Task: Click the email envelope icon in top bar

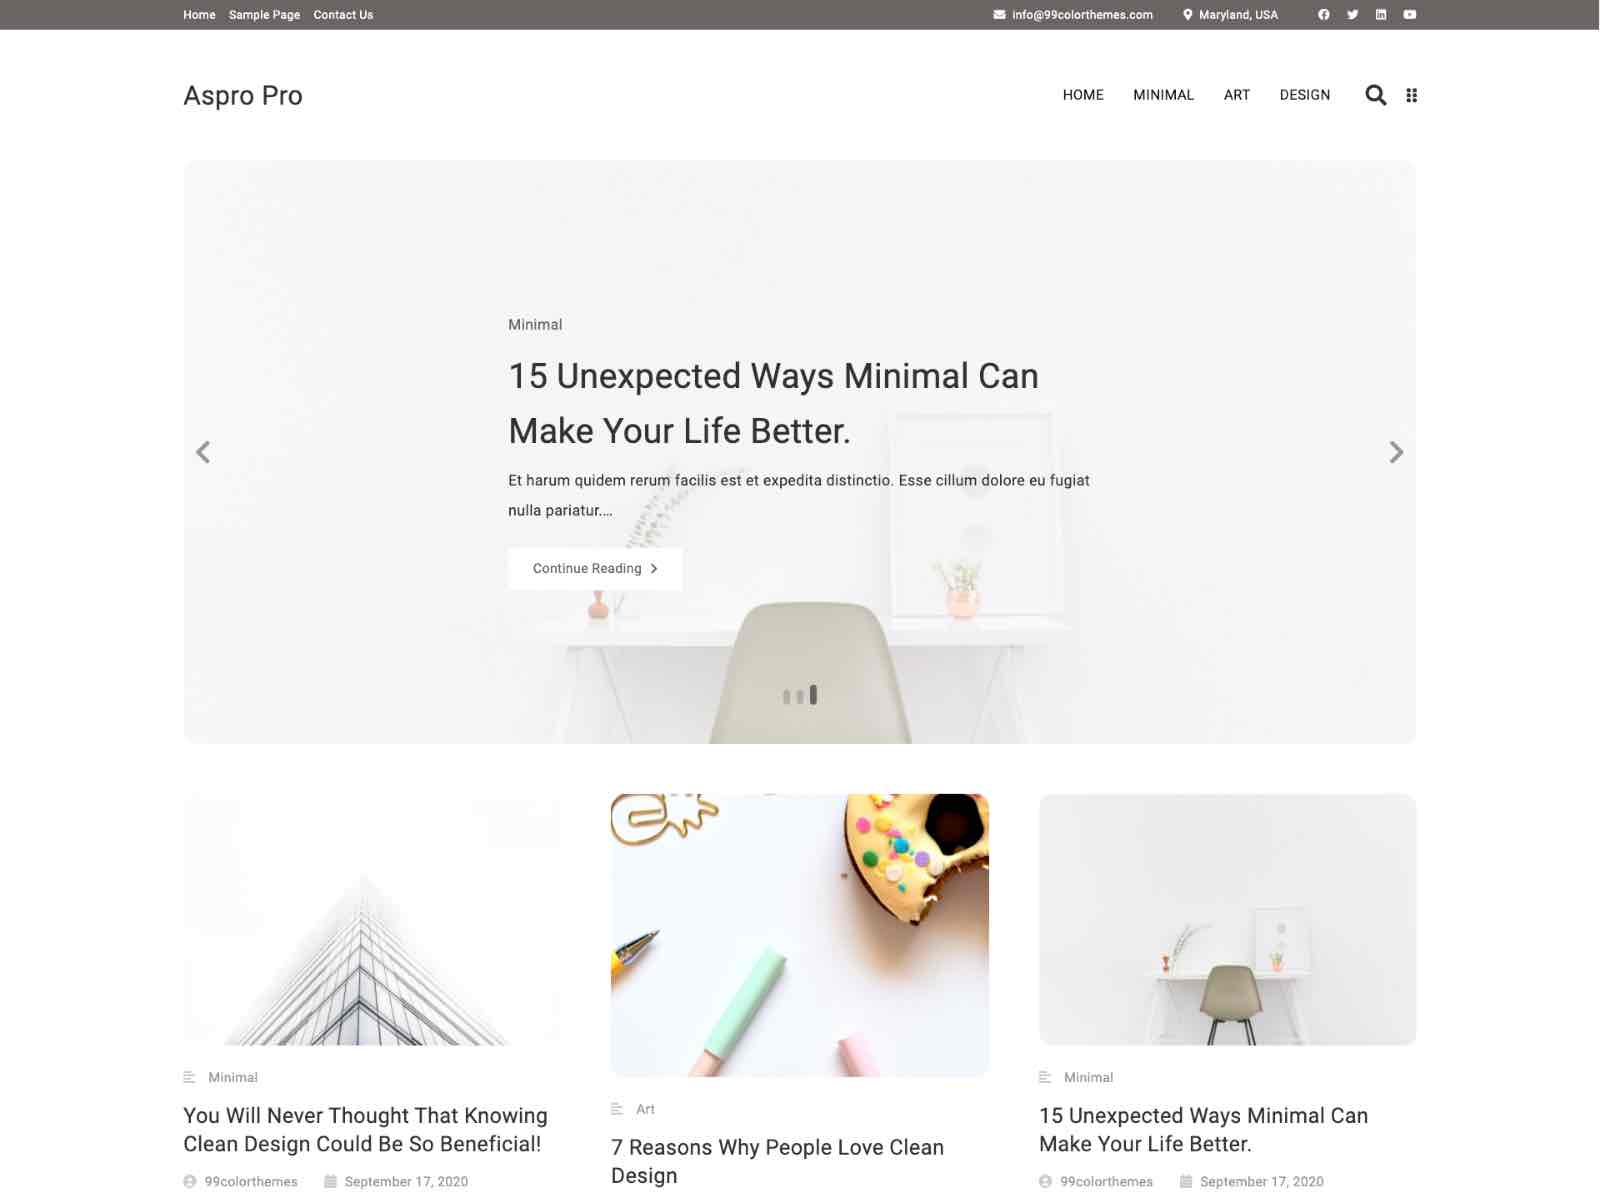Action: [x=999, y=15]
